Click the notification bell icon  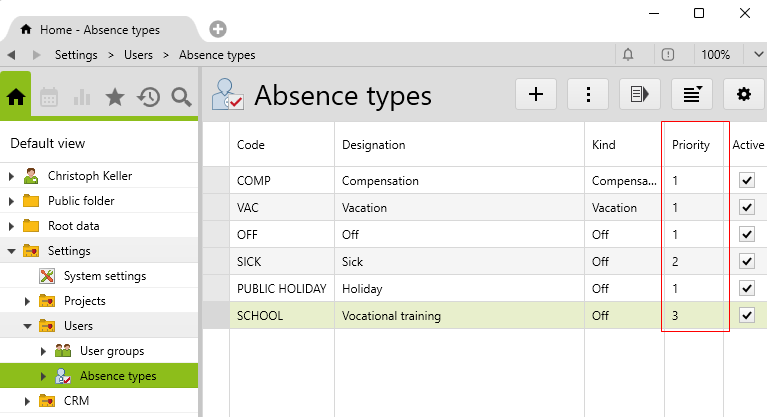(x=629, y=55)
